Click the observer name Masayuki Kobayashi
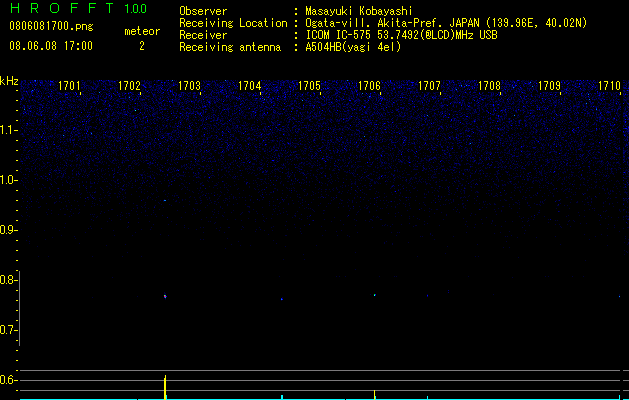629x400 pixels. 359,11
